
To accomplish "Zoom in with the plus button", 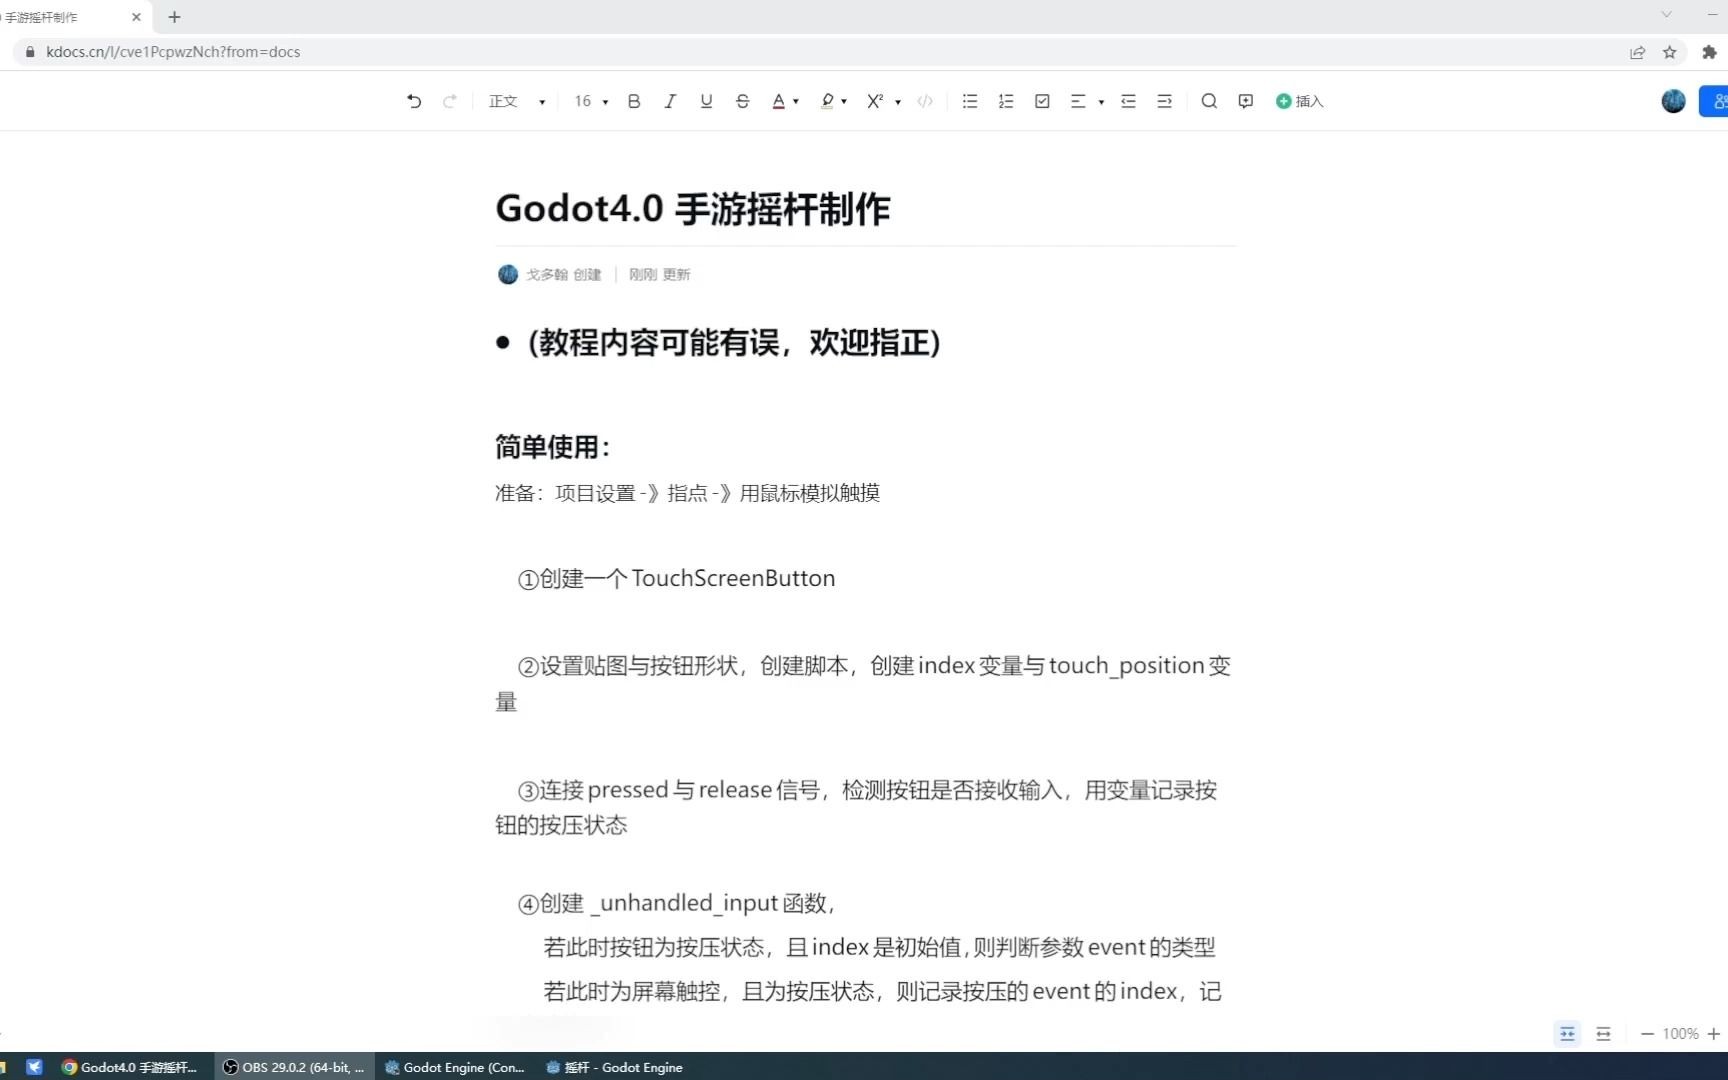I will coord(1713,1034).
